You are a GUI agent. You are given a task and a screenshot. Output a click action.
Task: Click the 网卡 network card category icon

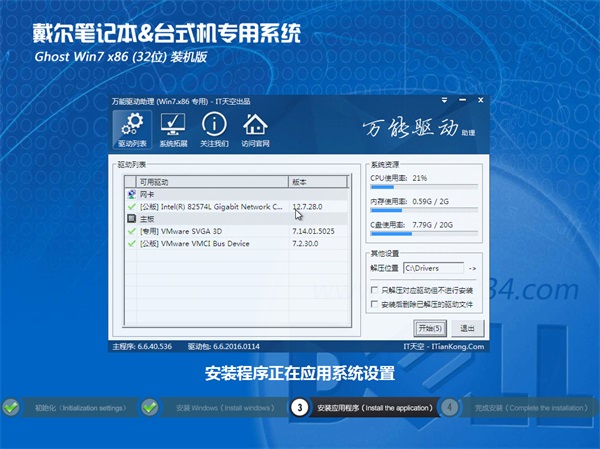point(131,194)
